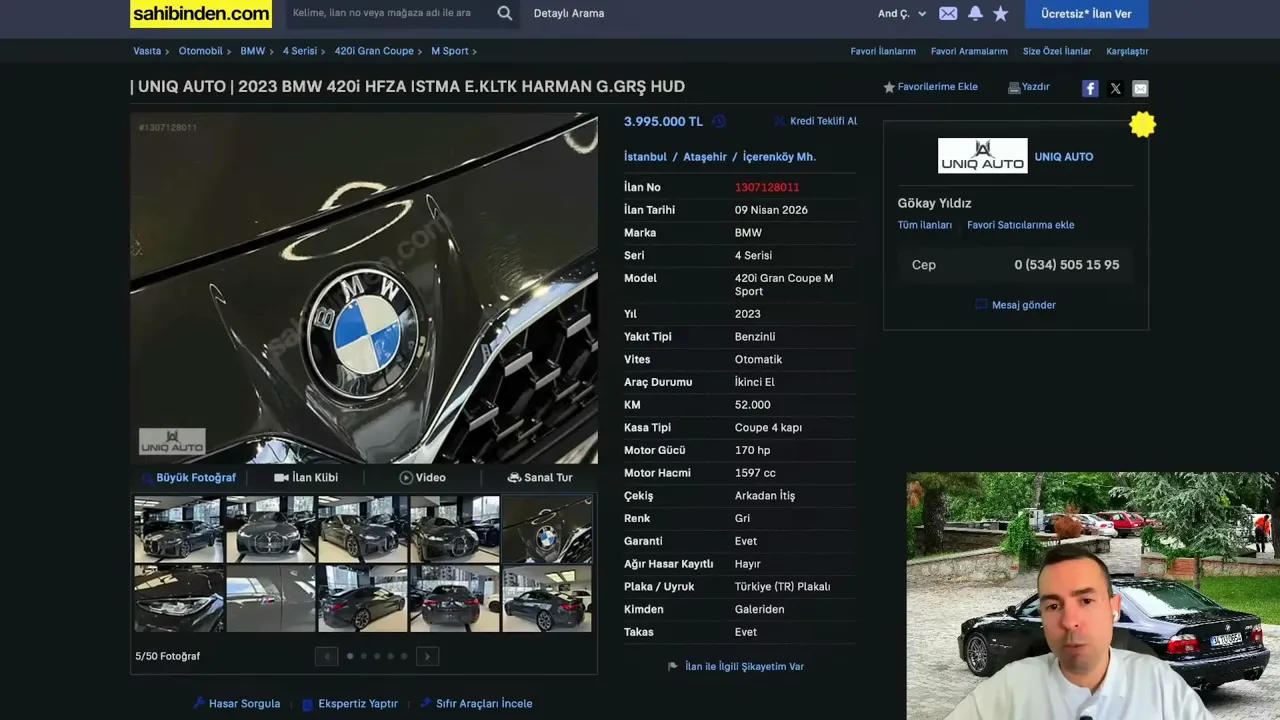Click the wrench icon beside Hasar Sorgula
The height and width of the screenshot is (720, 1280).
point(199,703)
